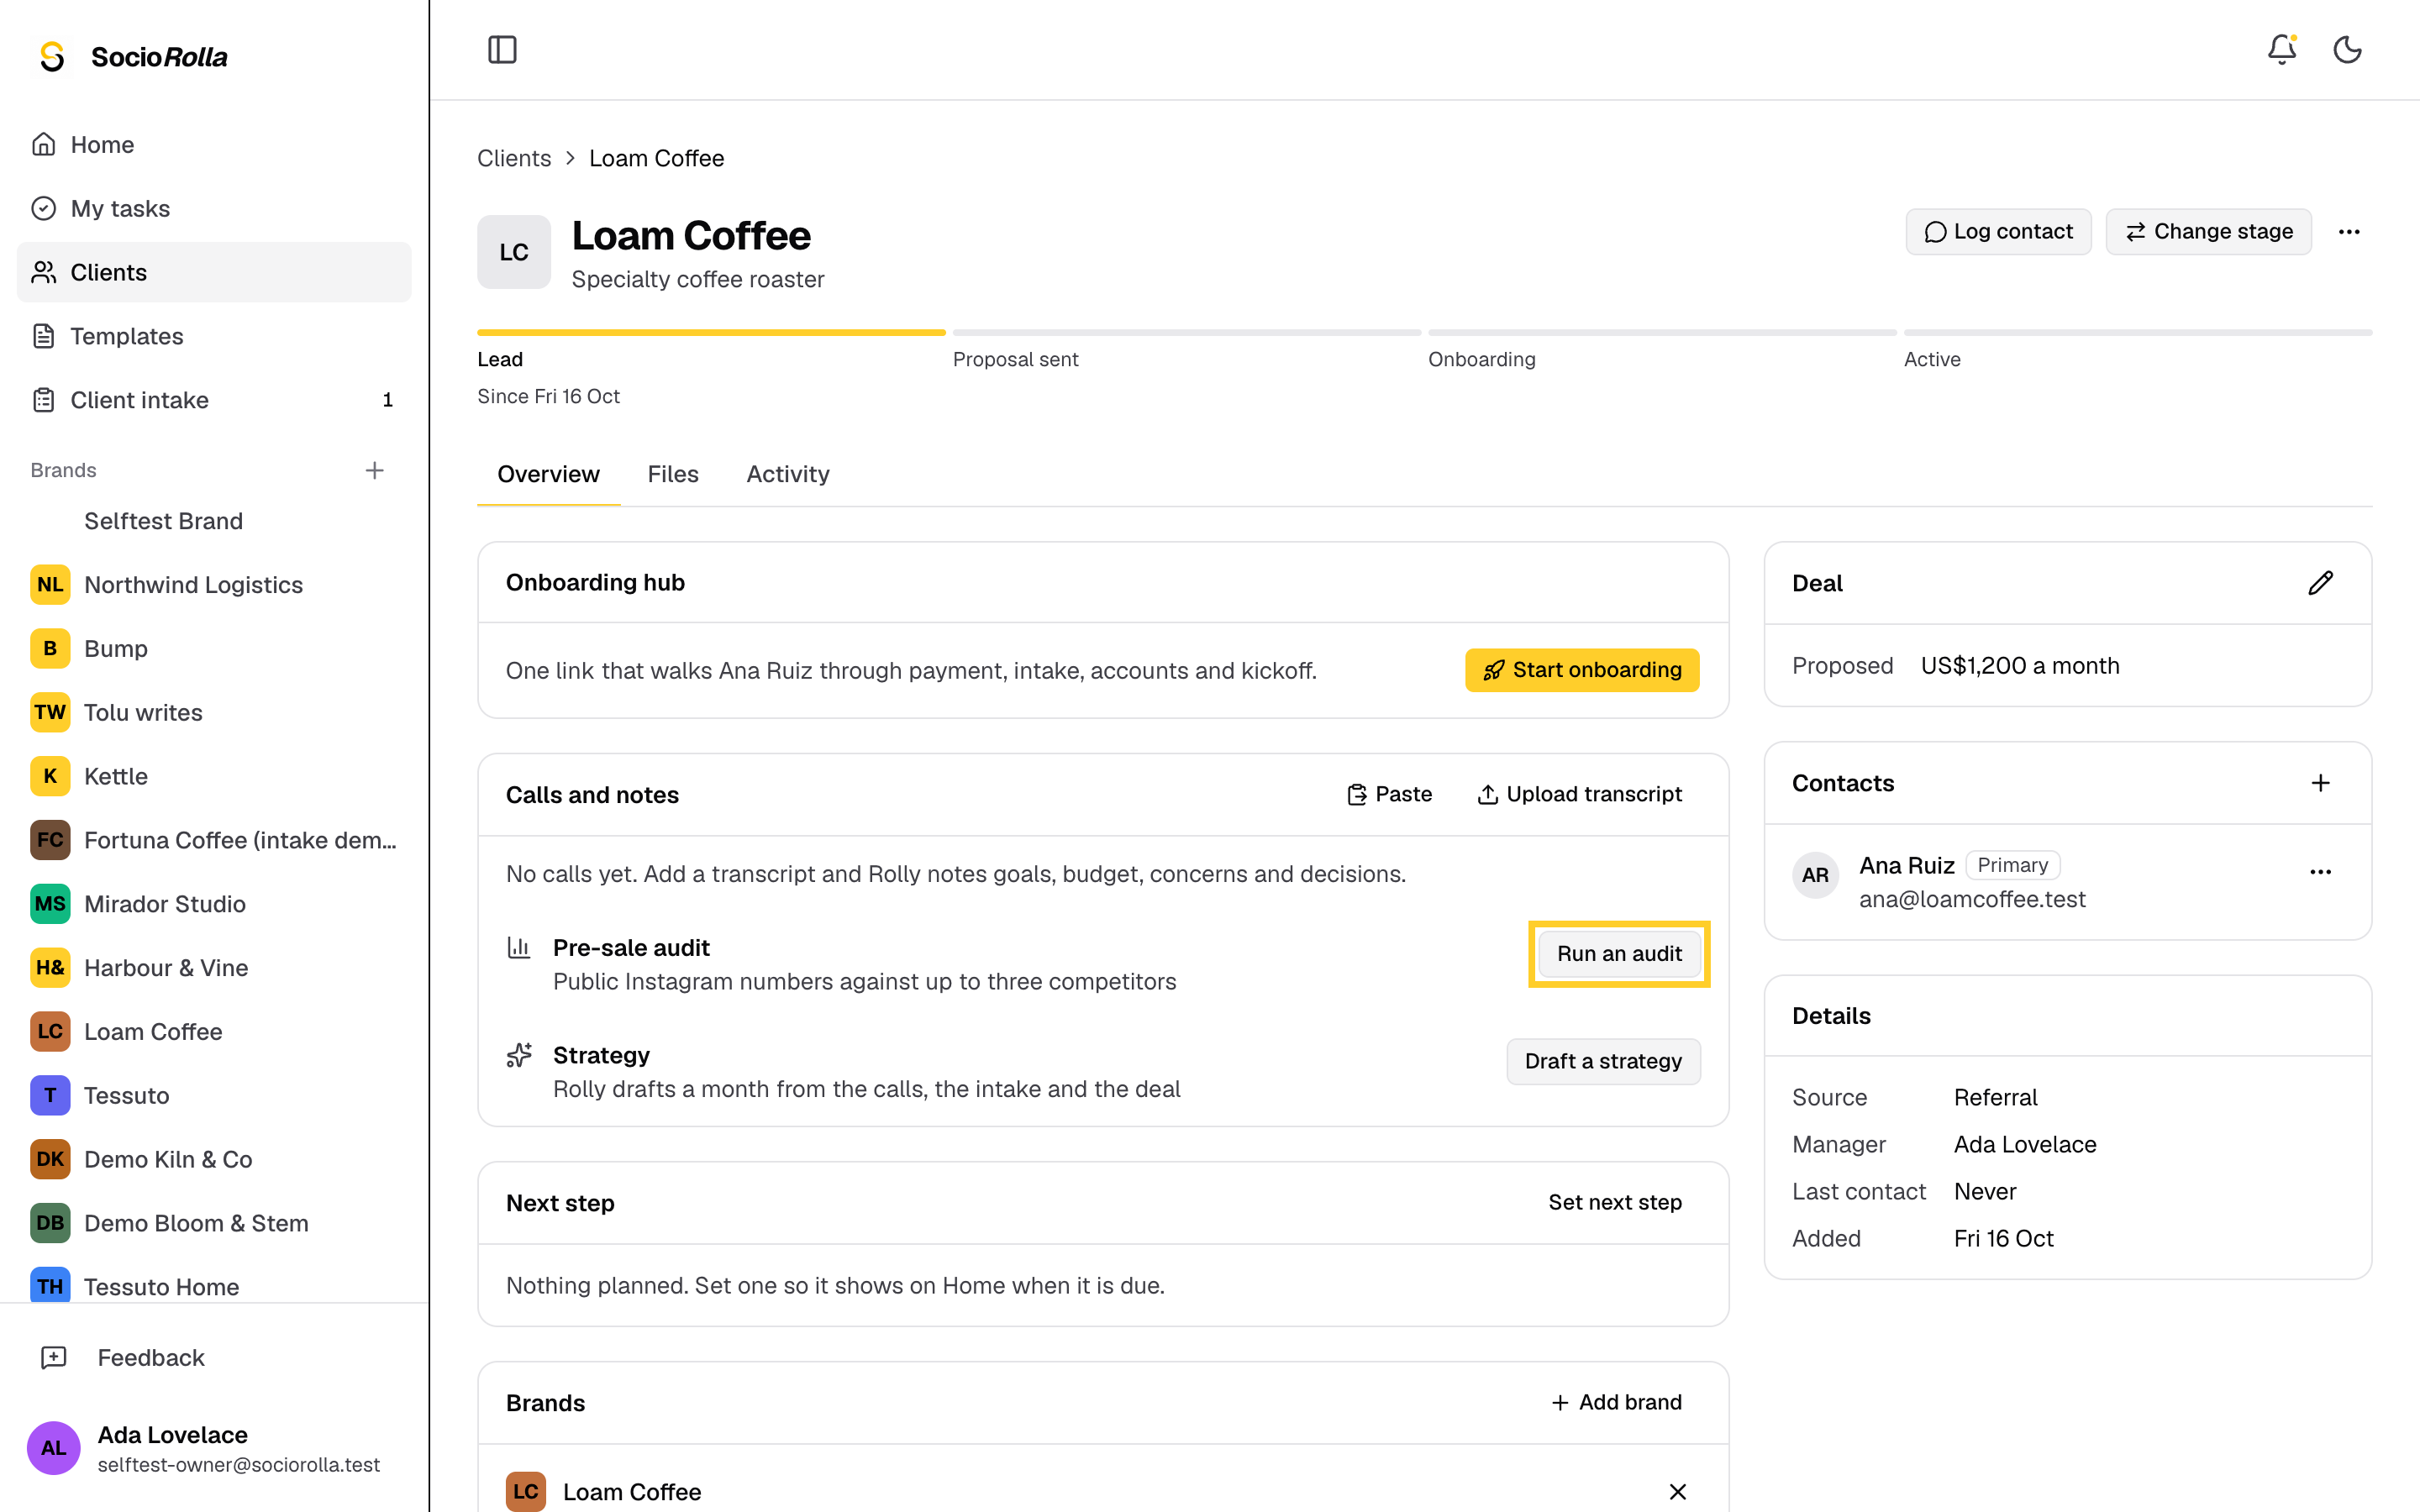Toggle the sidebar panel icon
Screen dimensions: 2420x1512
502,49
